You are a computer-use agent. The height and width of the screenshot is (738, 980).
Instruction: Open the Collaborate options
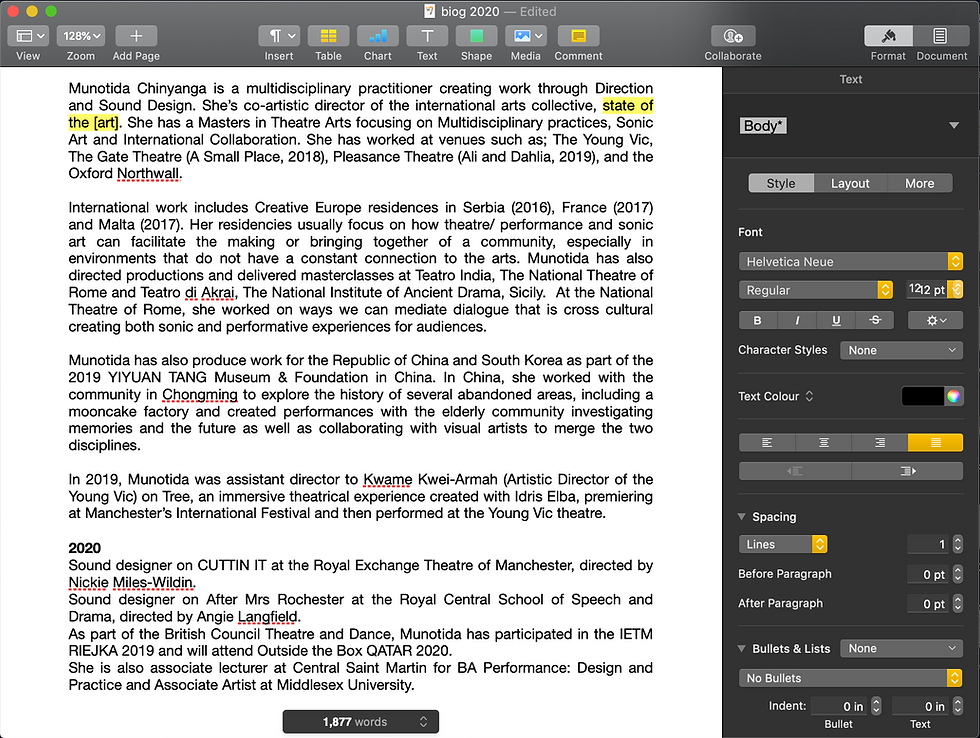(732, 36)
